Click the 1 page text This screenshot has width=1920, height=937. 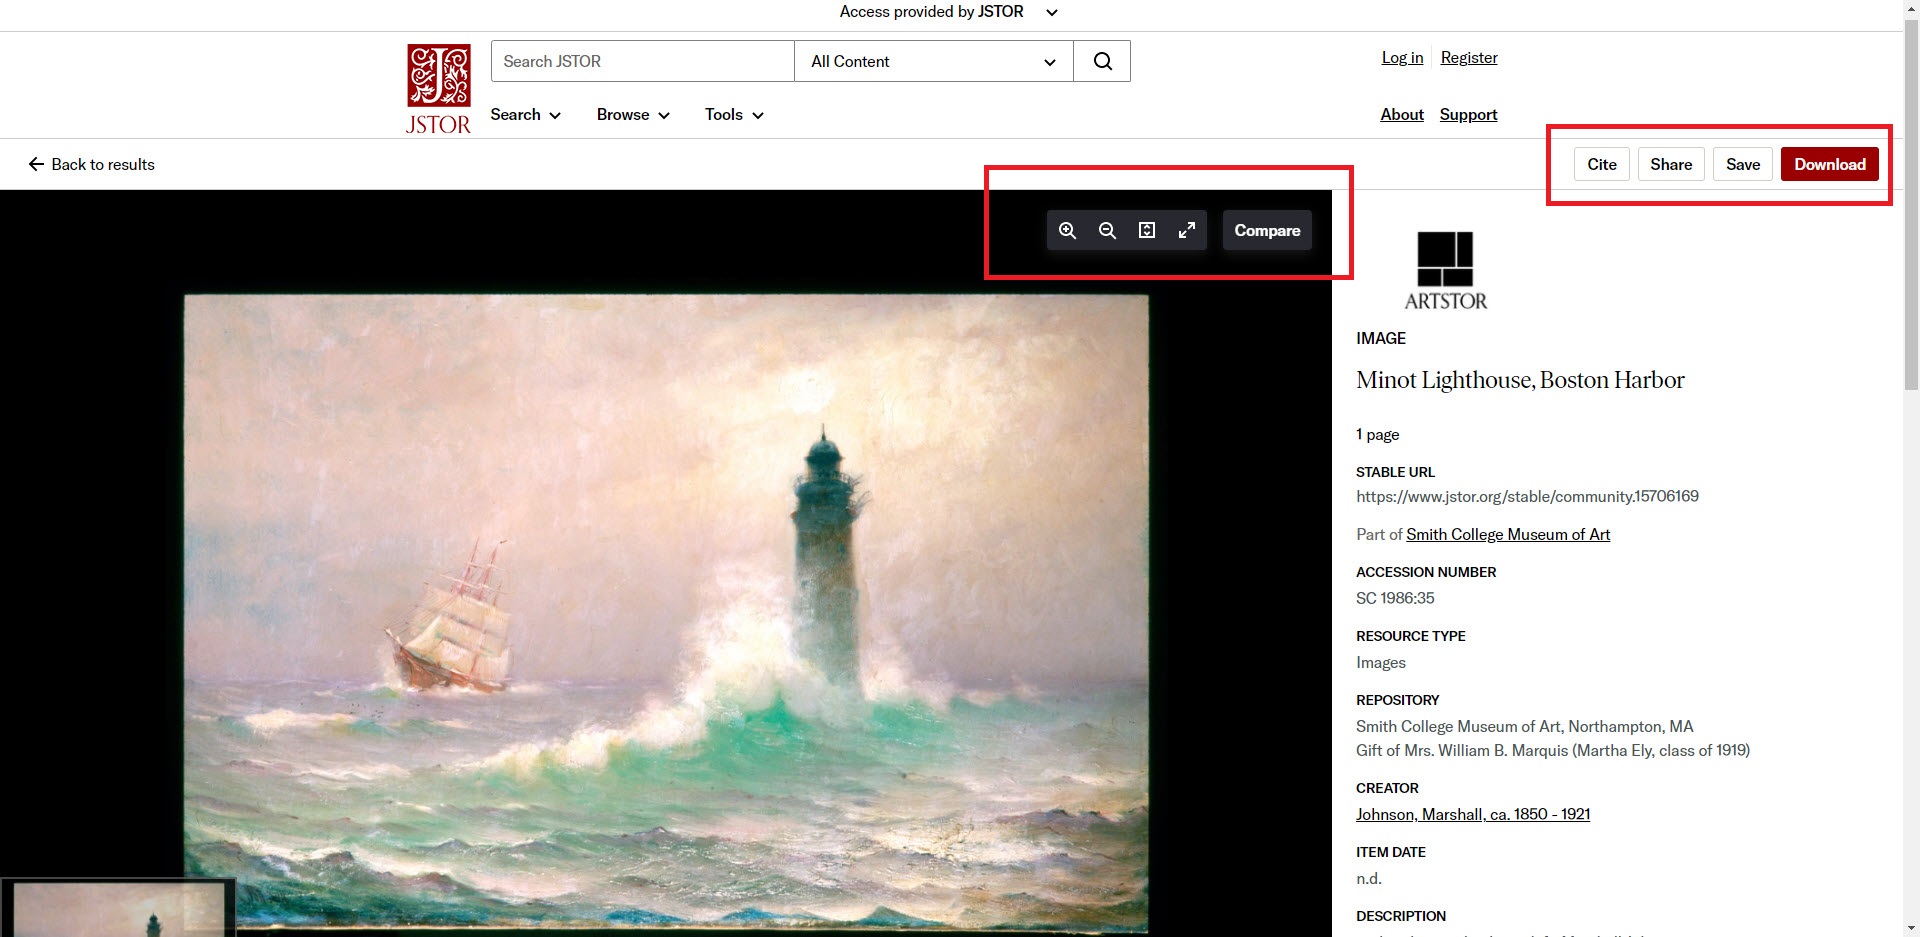[1378, 434]
